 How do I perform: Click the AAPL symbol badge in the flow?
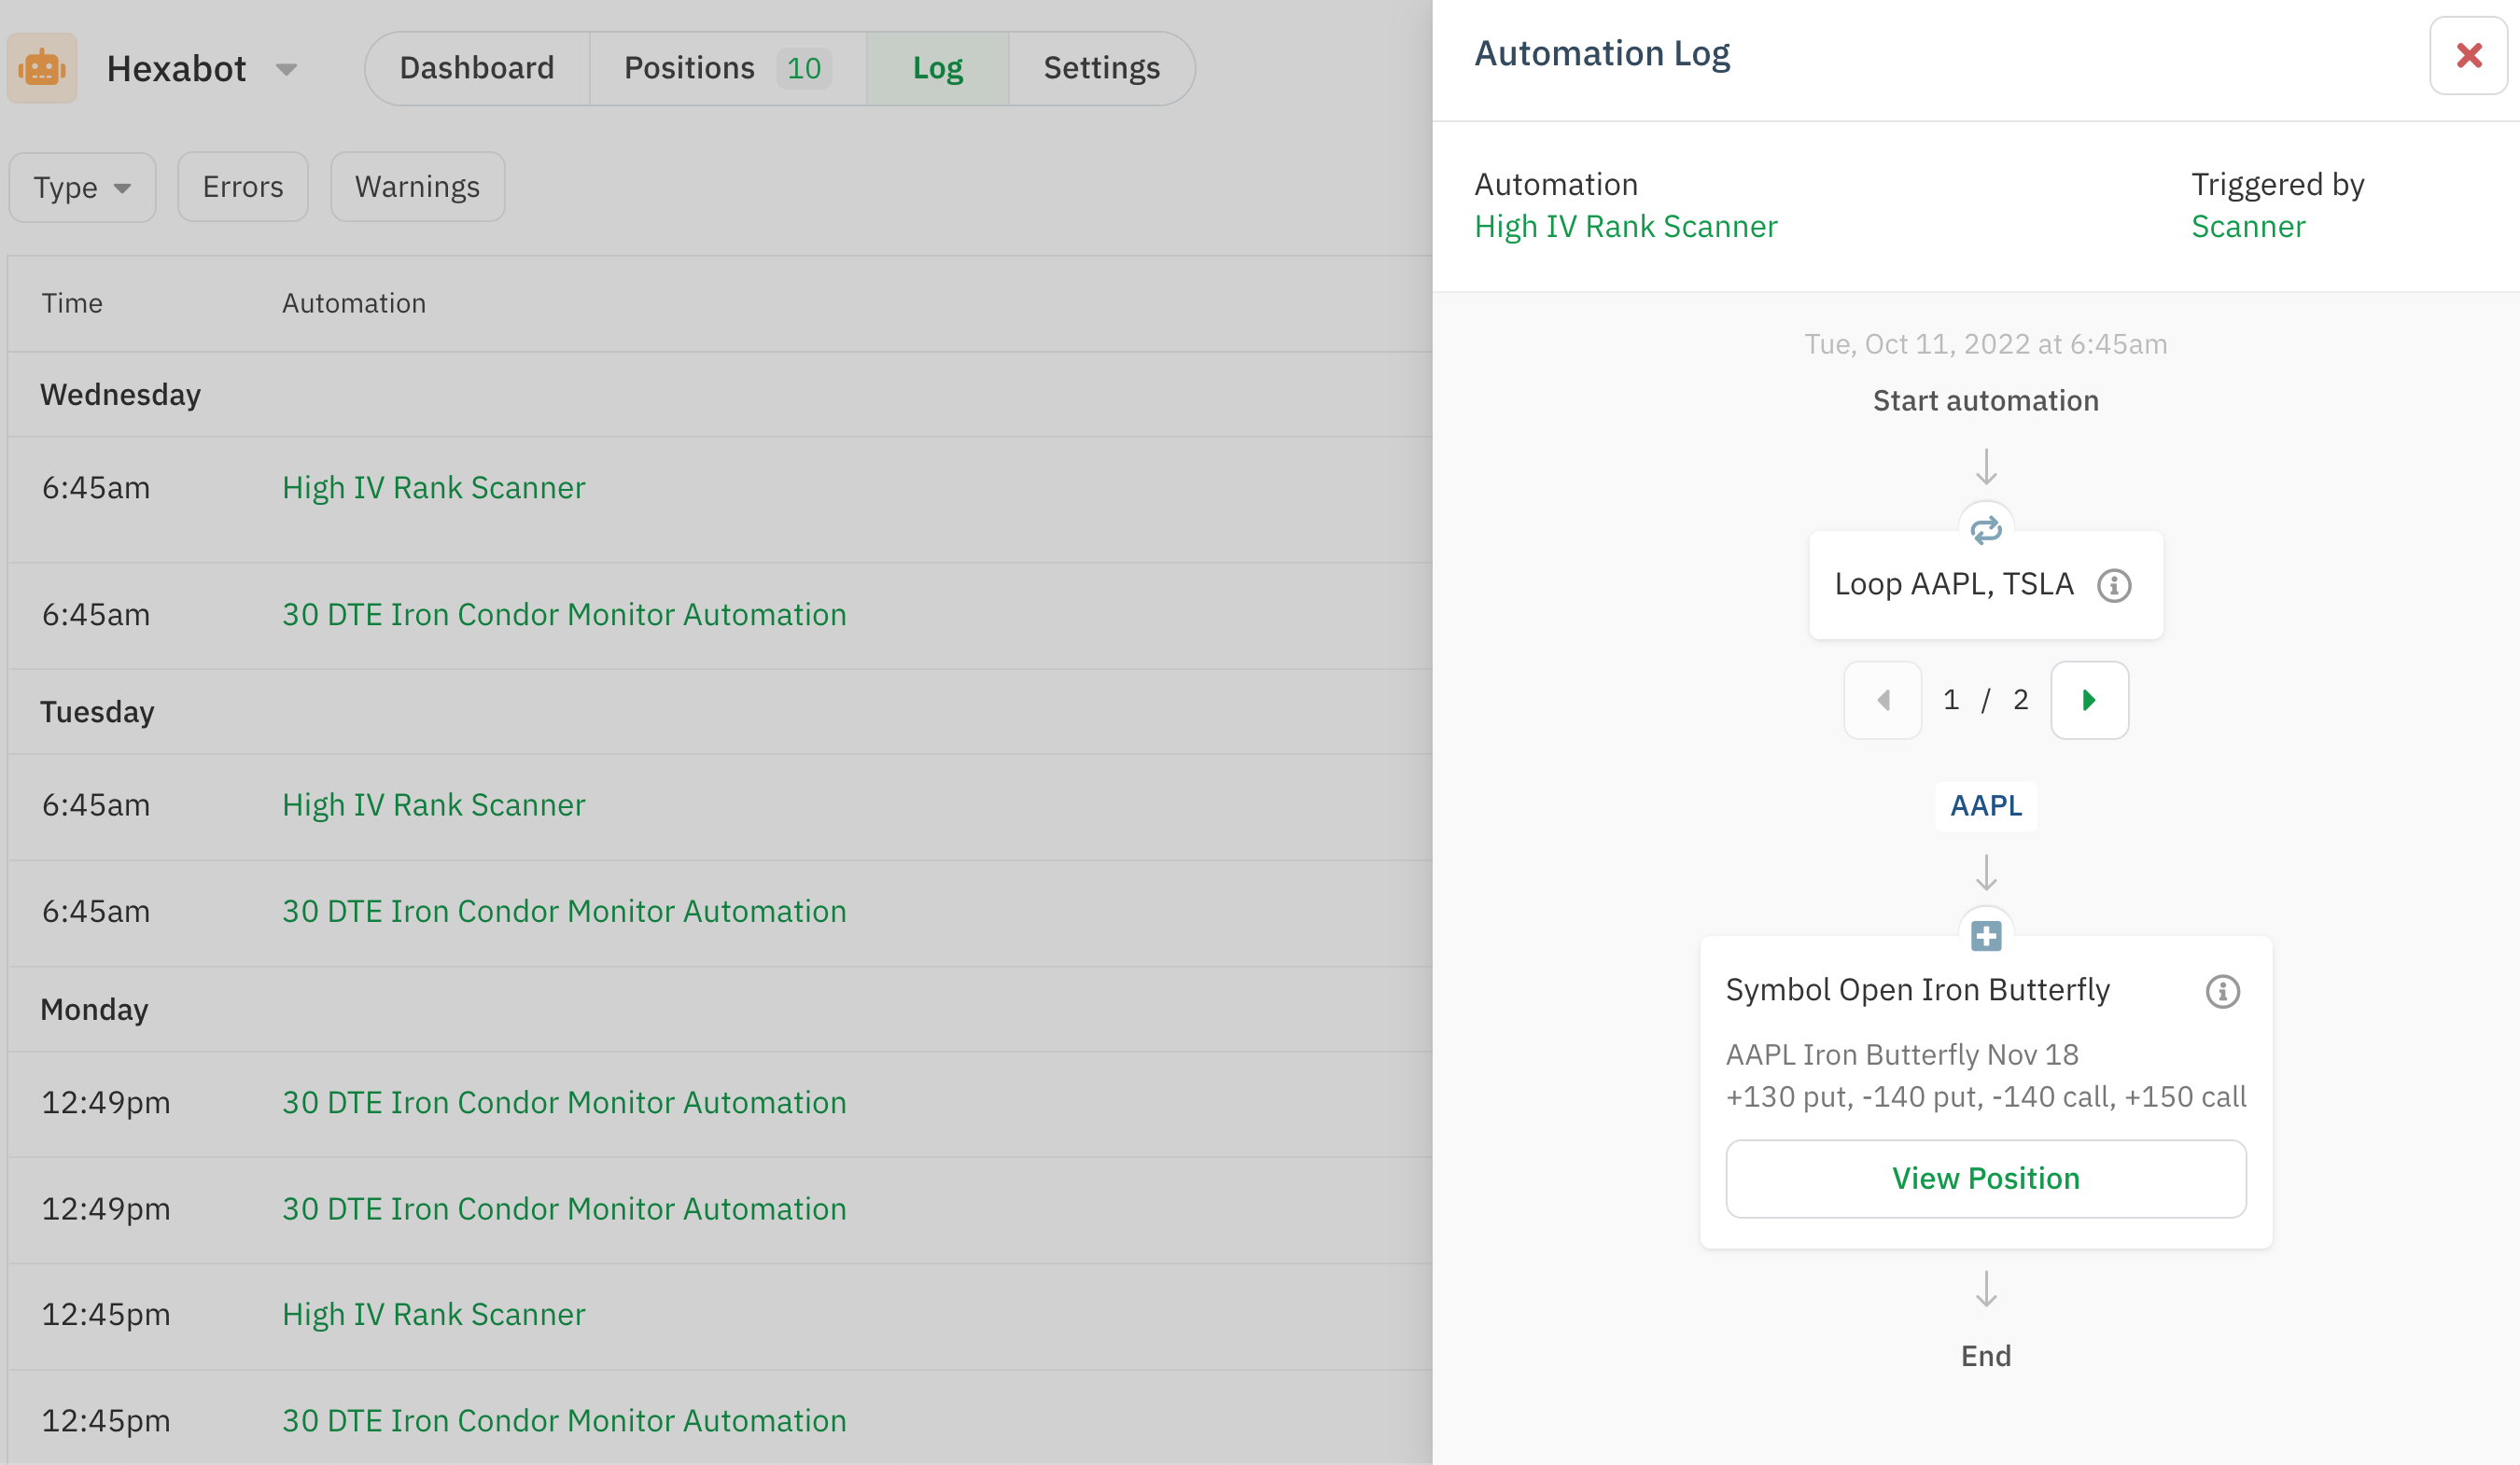(1985, 805)
